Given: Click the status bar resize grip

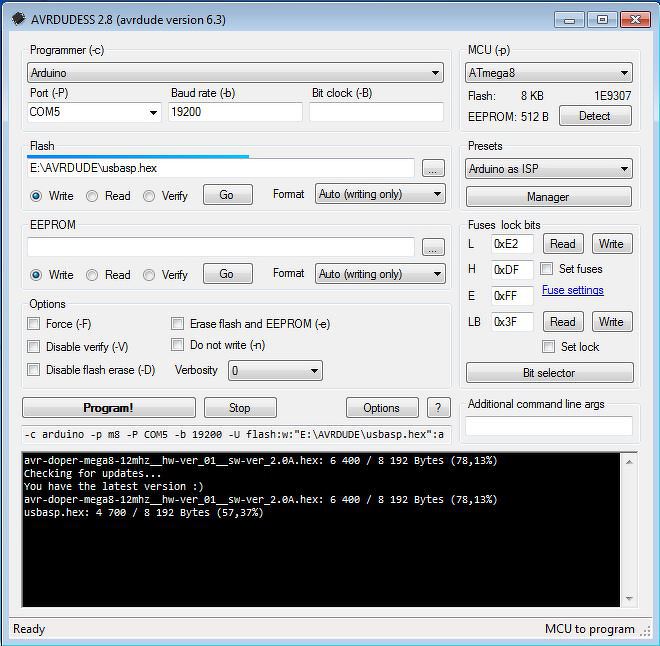Looking at the screenshot, I should tap(645, 631).
